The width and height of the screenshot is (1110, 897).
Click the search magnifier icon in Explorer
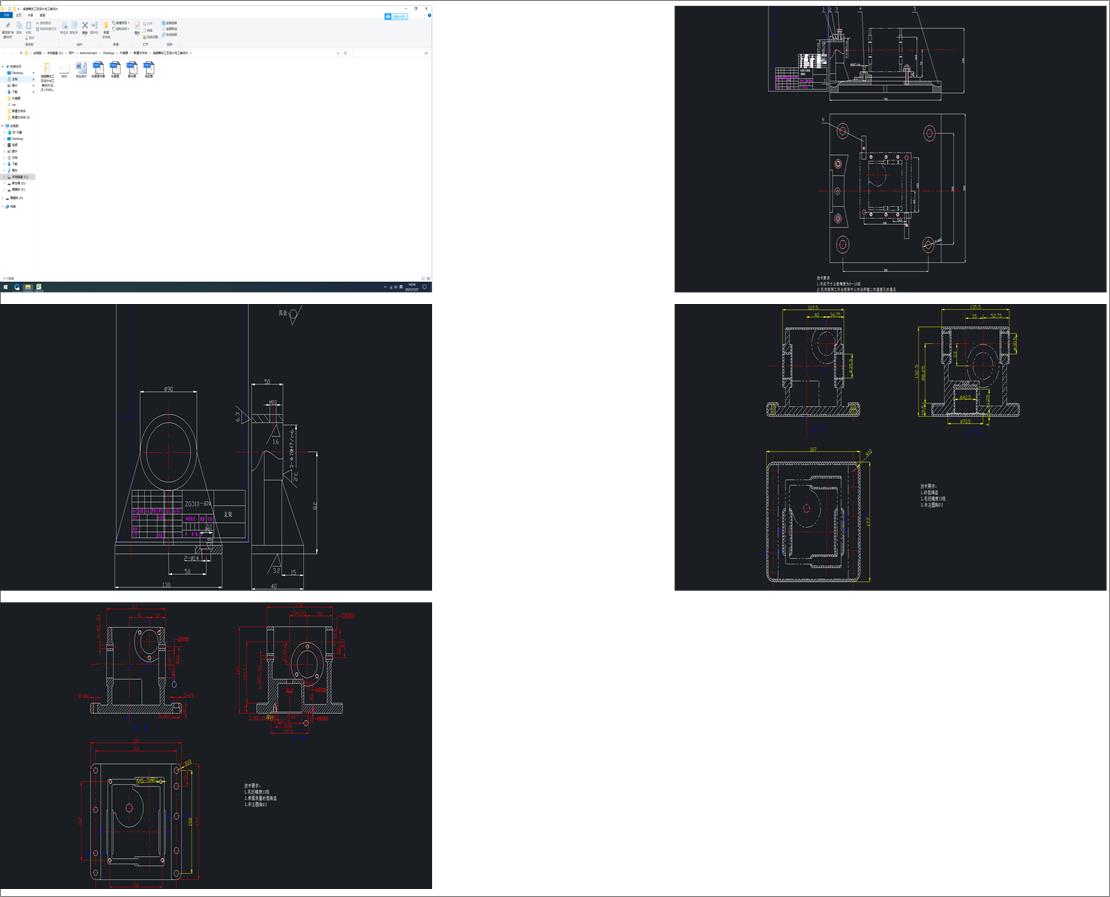(425, 53)
